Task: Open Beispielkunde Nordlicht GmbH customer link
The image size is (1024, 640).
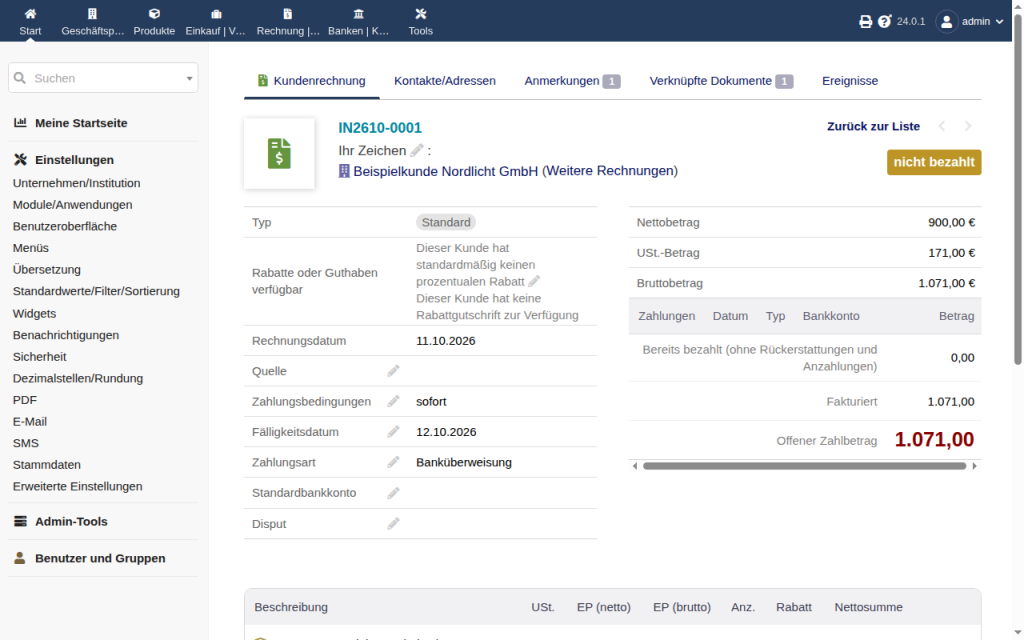Action: click(x=445, y=171)
